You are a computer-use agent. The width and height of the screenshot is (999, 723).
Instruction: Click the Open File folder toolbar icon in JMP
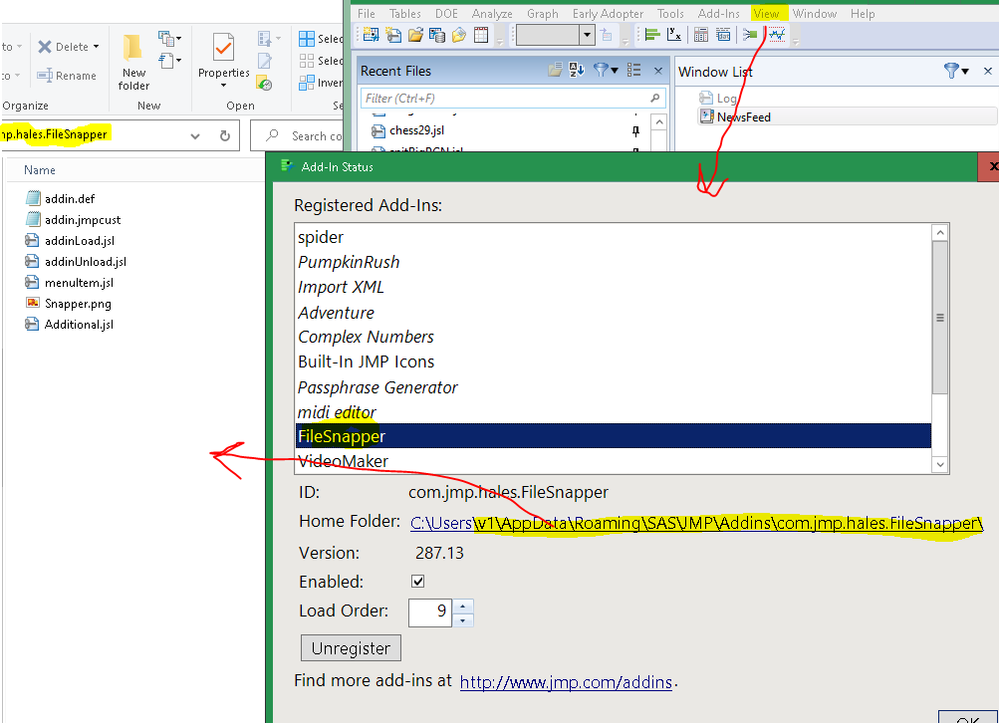[x=415, y=35]
